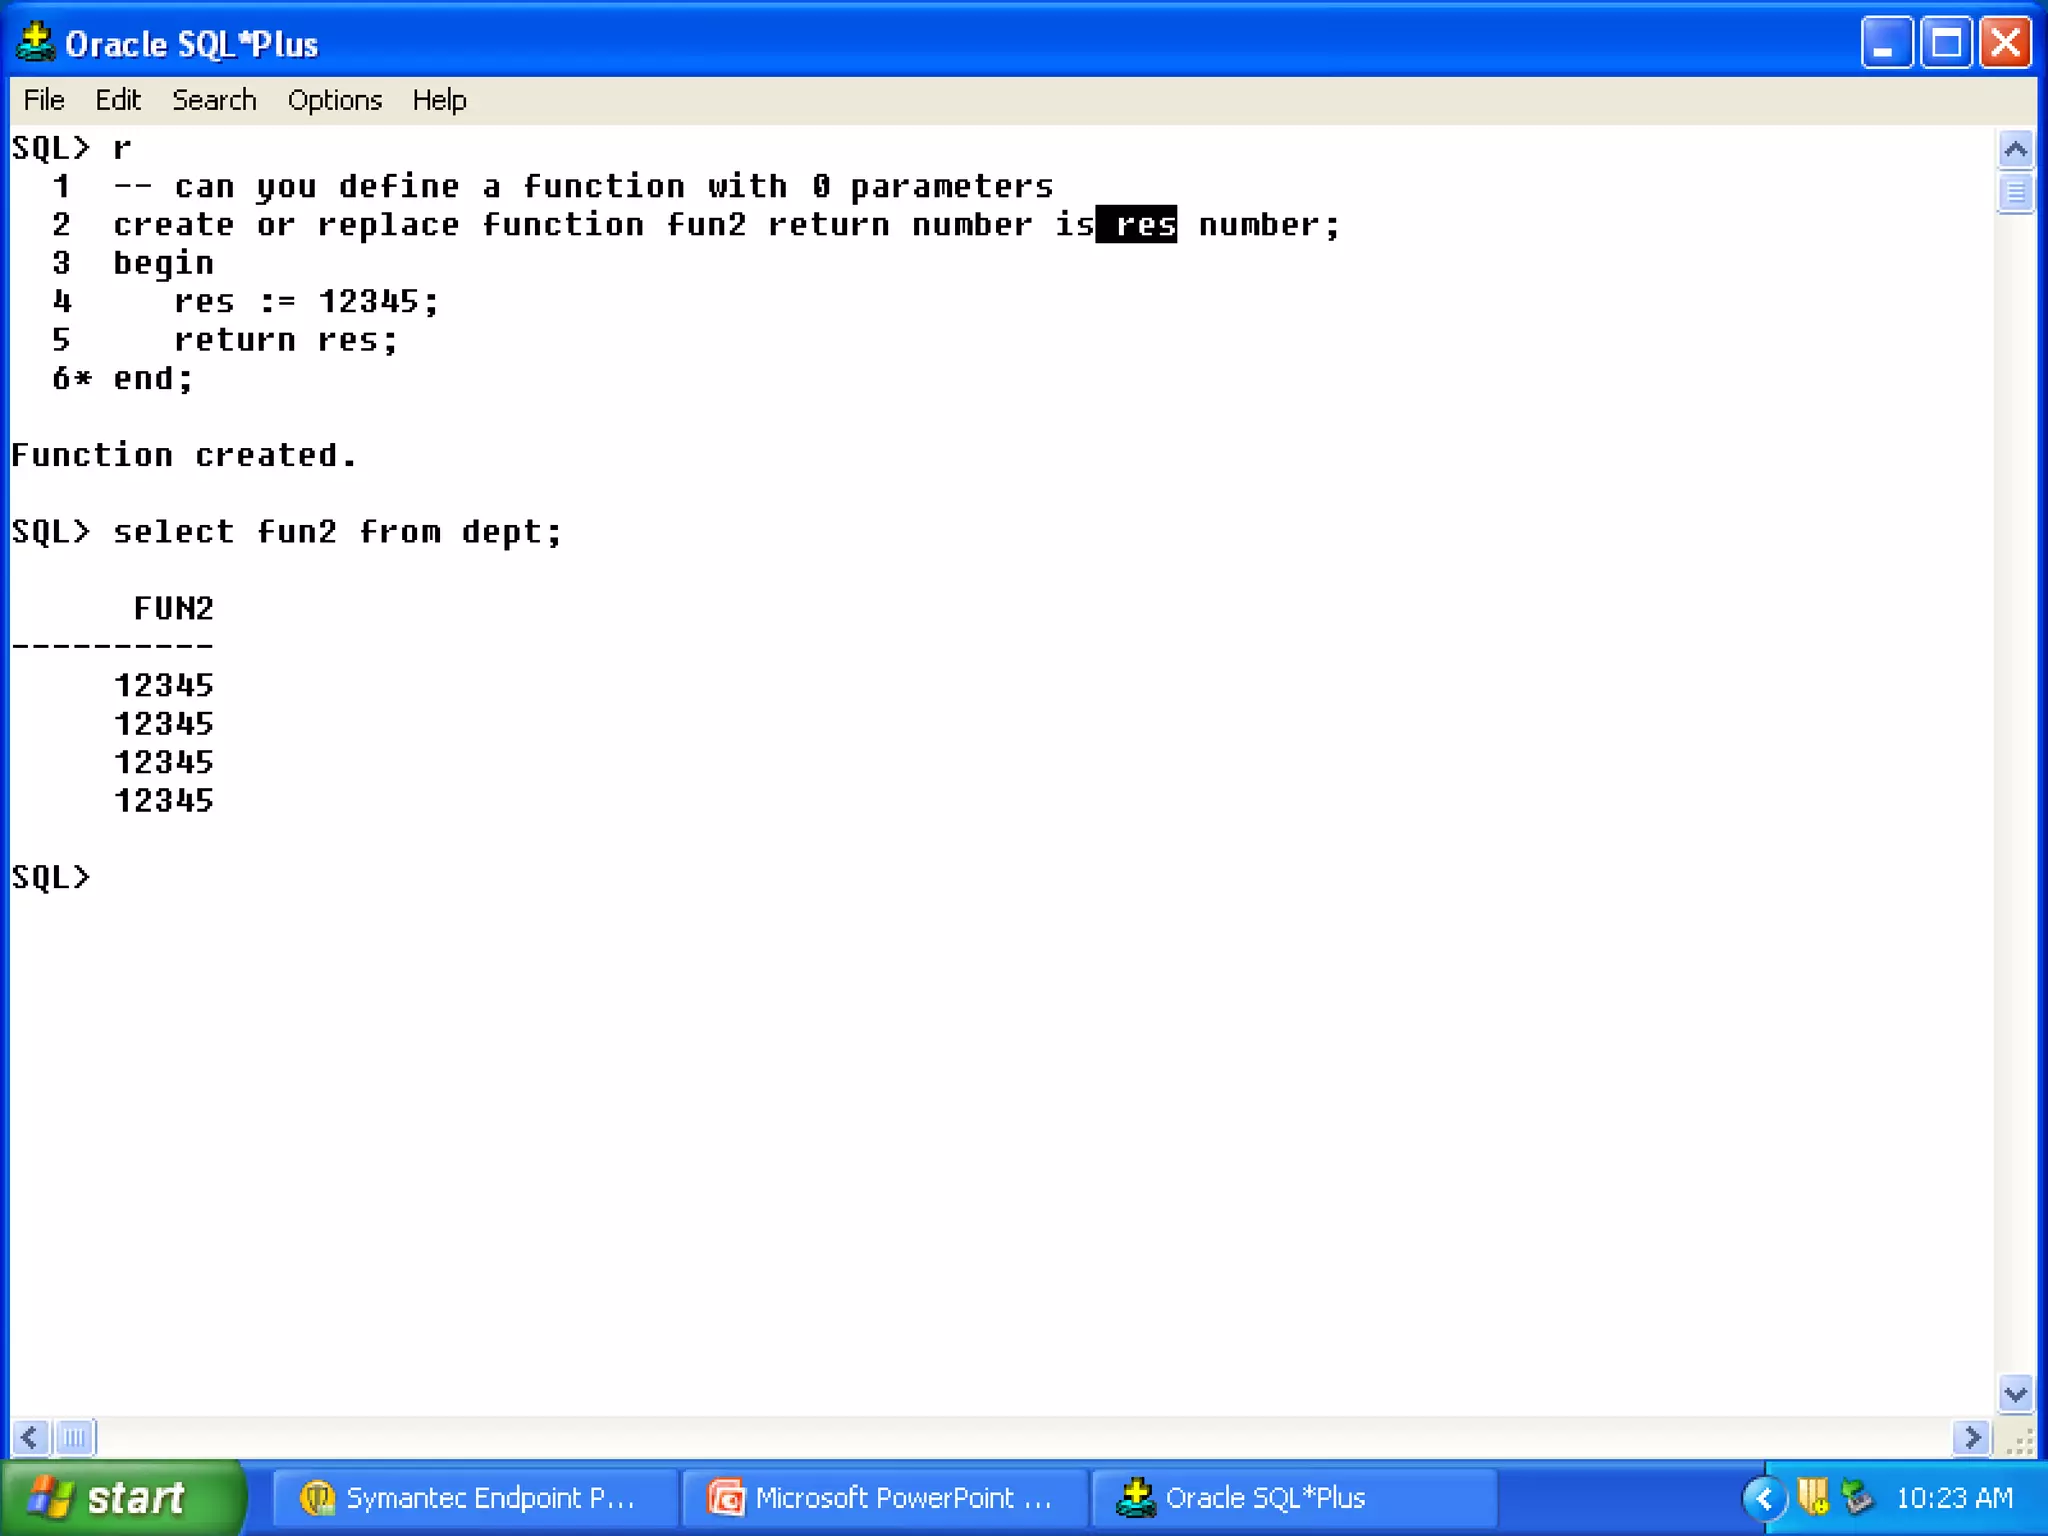Open the Search menu
Image resolution: width=2048 pixels, height=1536 pixels.
tap(214, 100)
